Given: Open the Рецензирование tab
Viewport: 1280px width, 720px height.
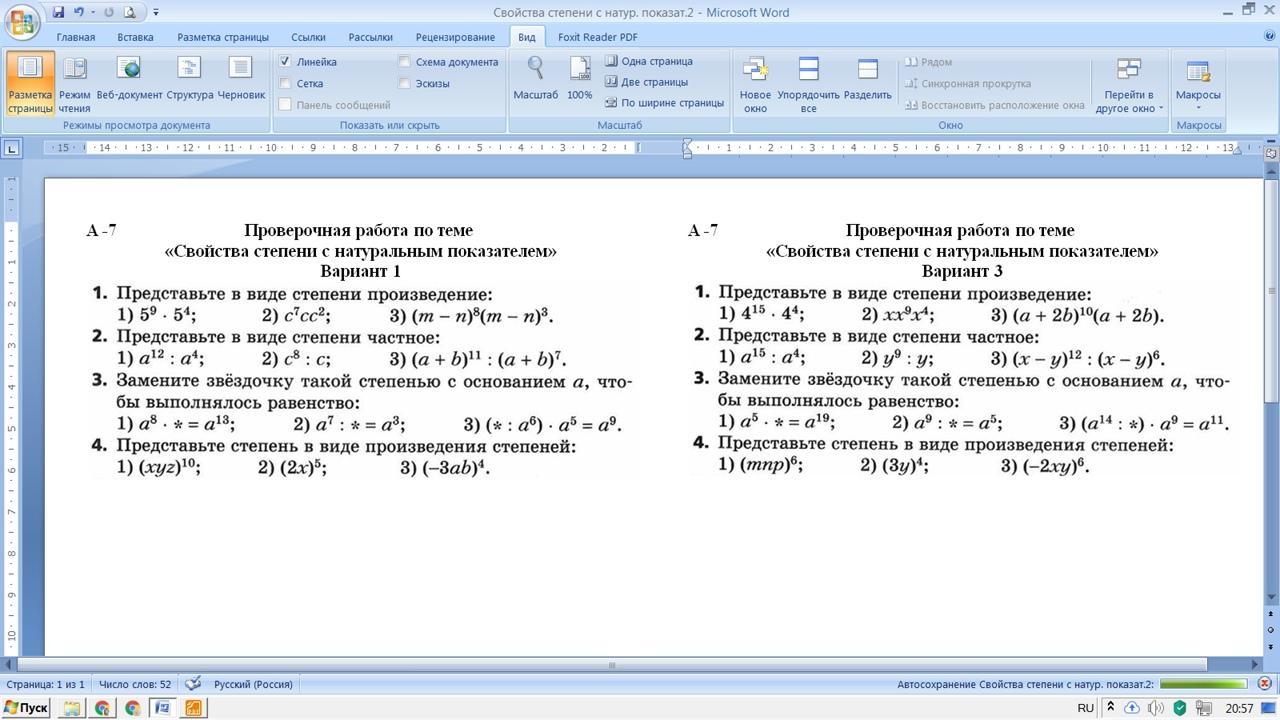Looking at the screenshot, I should click(455, 37).
